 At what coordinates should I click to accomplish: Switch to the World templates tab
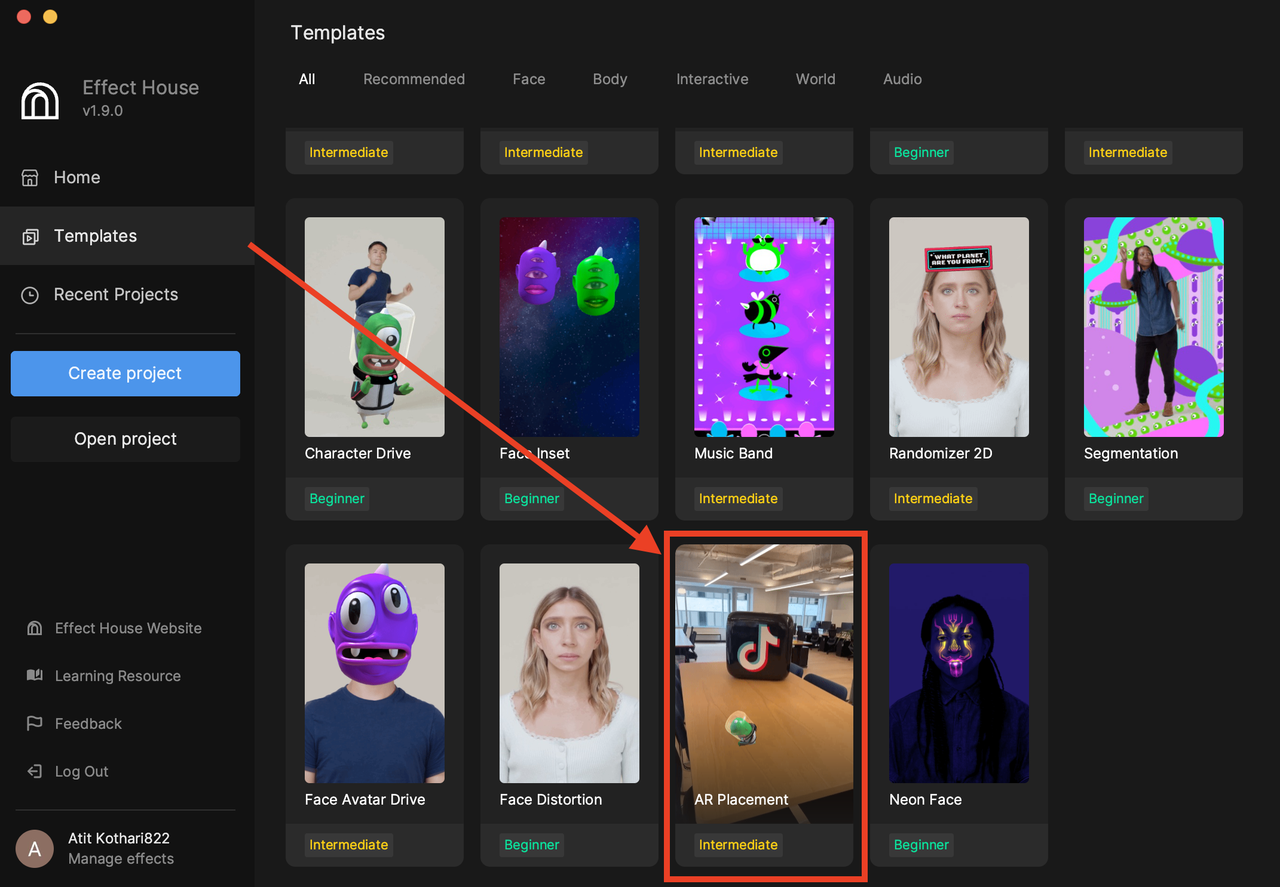pyautogui.click(x=815, y=79)
